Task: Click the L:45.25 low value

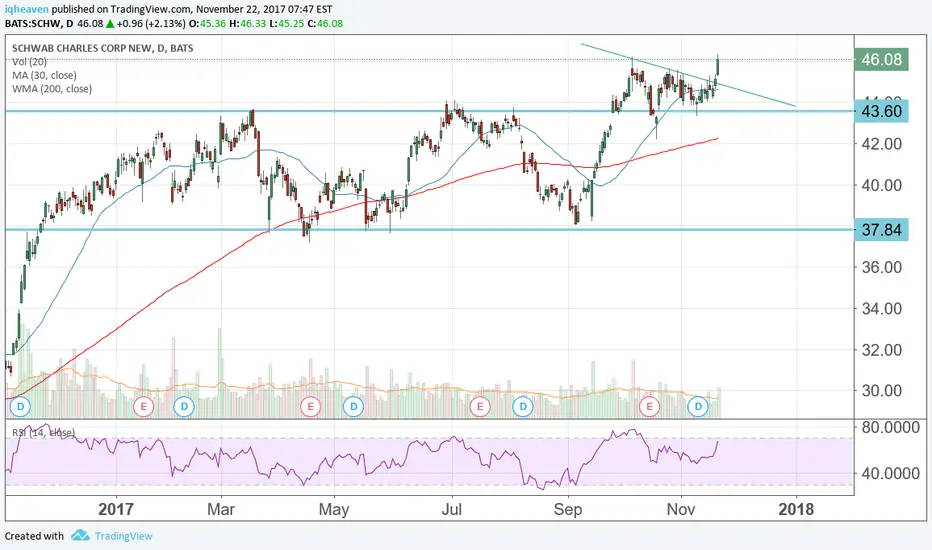Action: coord(286,24)
